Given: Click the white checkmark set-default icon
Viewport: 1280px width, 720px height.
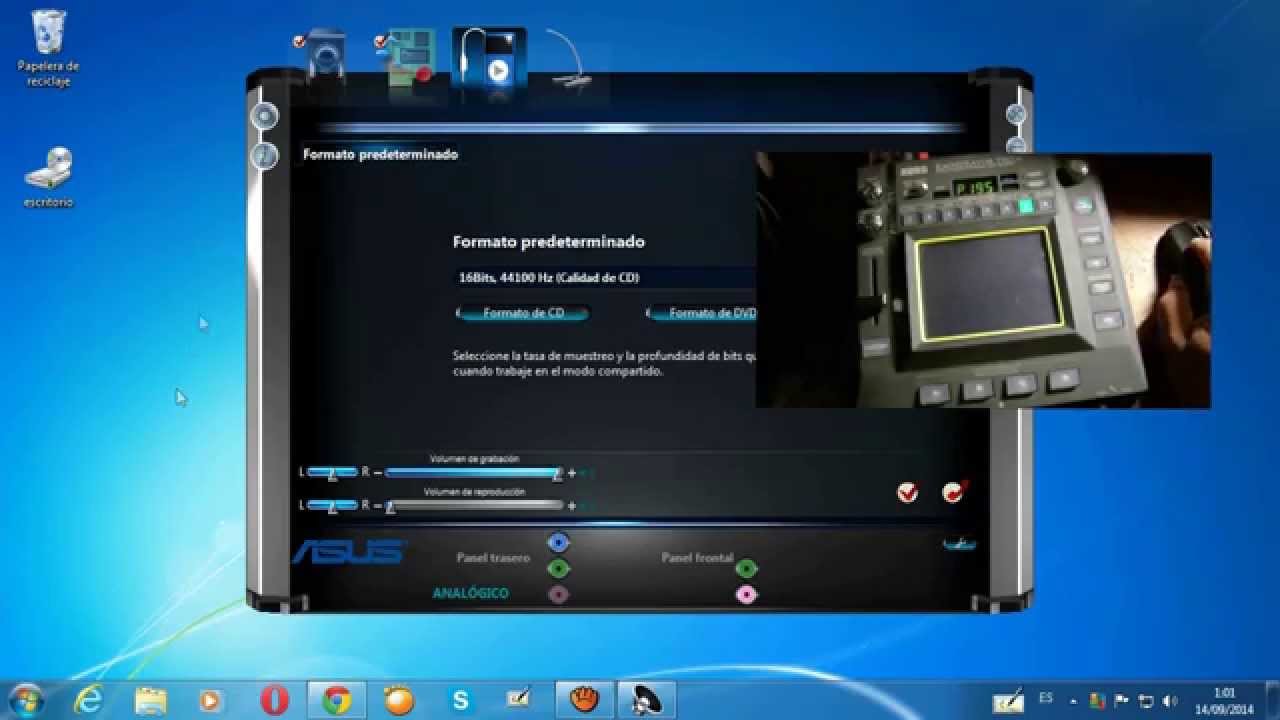Looking at the screenshot, I should [x=907, y=492].
